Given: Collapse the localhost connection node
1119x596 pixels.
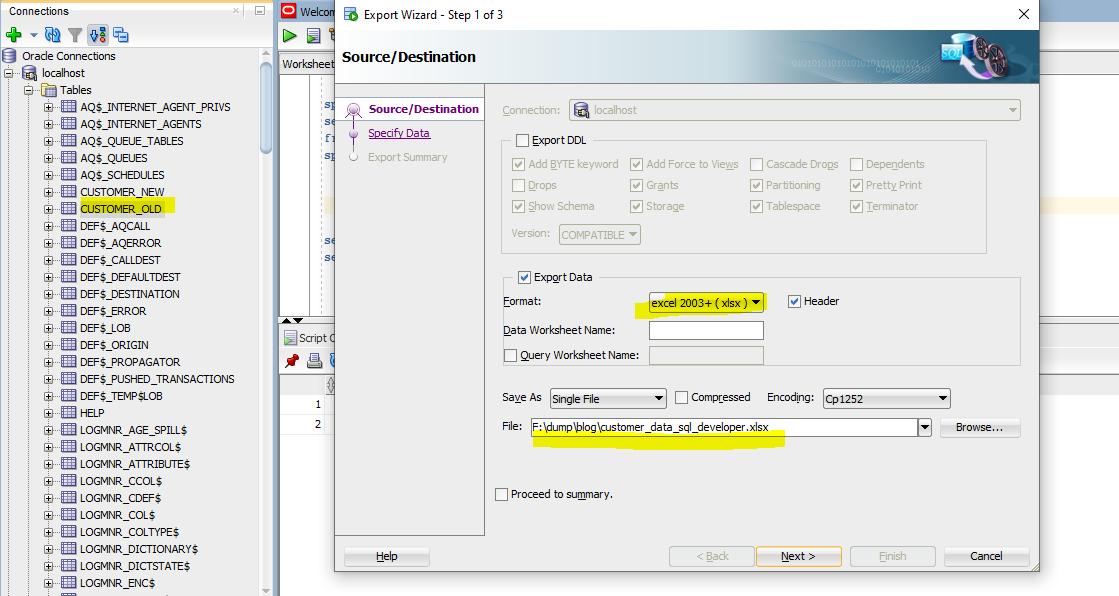Looking at the screenshot, I should (9, 73).
